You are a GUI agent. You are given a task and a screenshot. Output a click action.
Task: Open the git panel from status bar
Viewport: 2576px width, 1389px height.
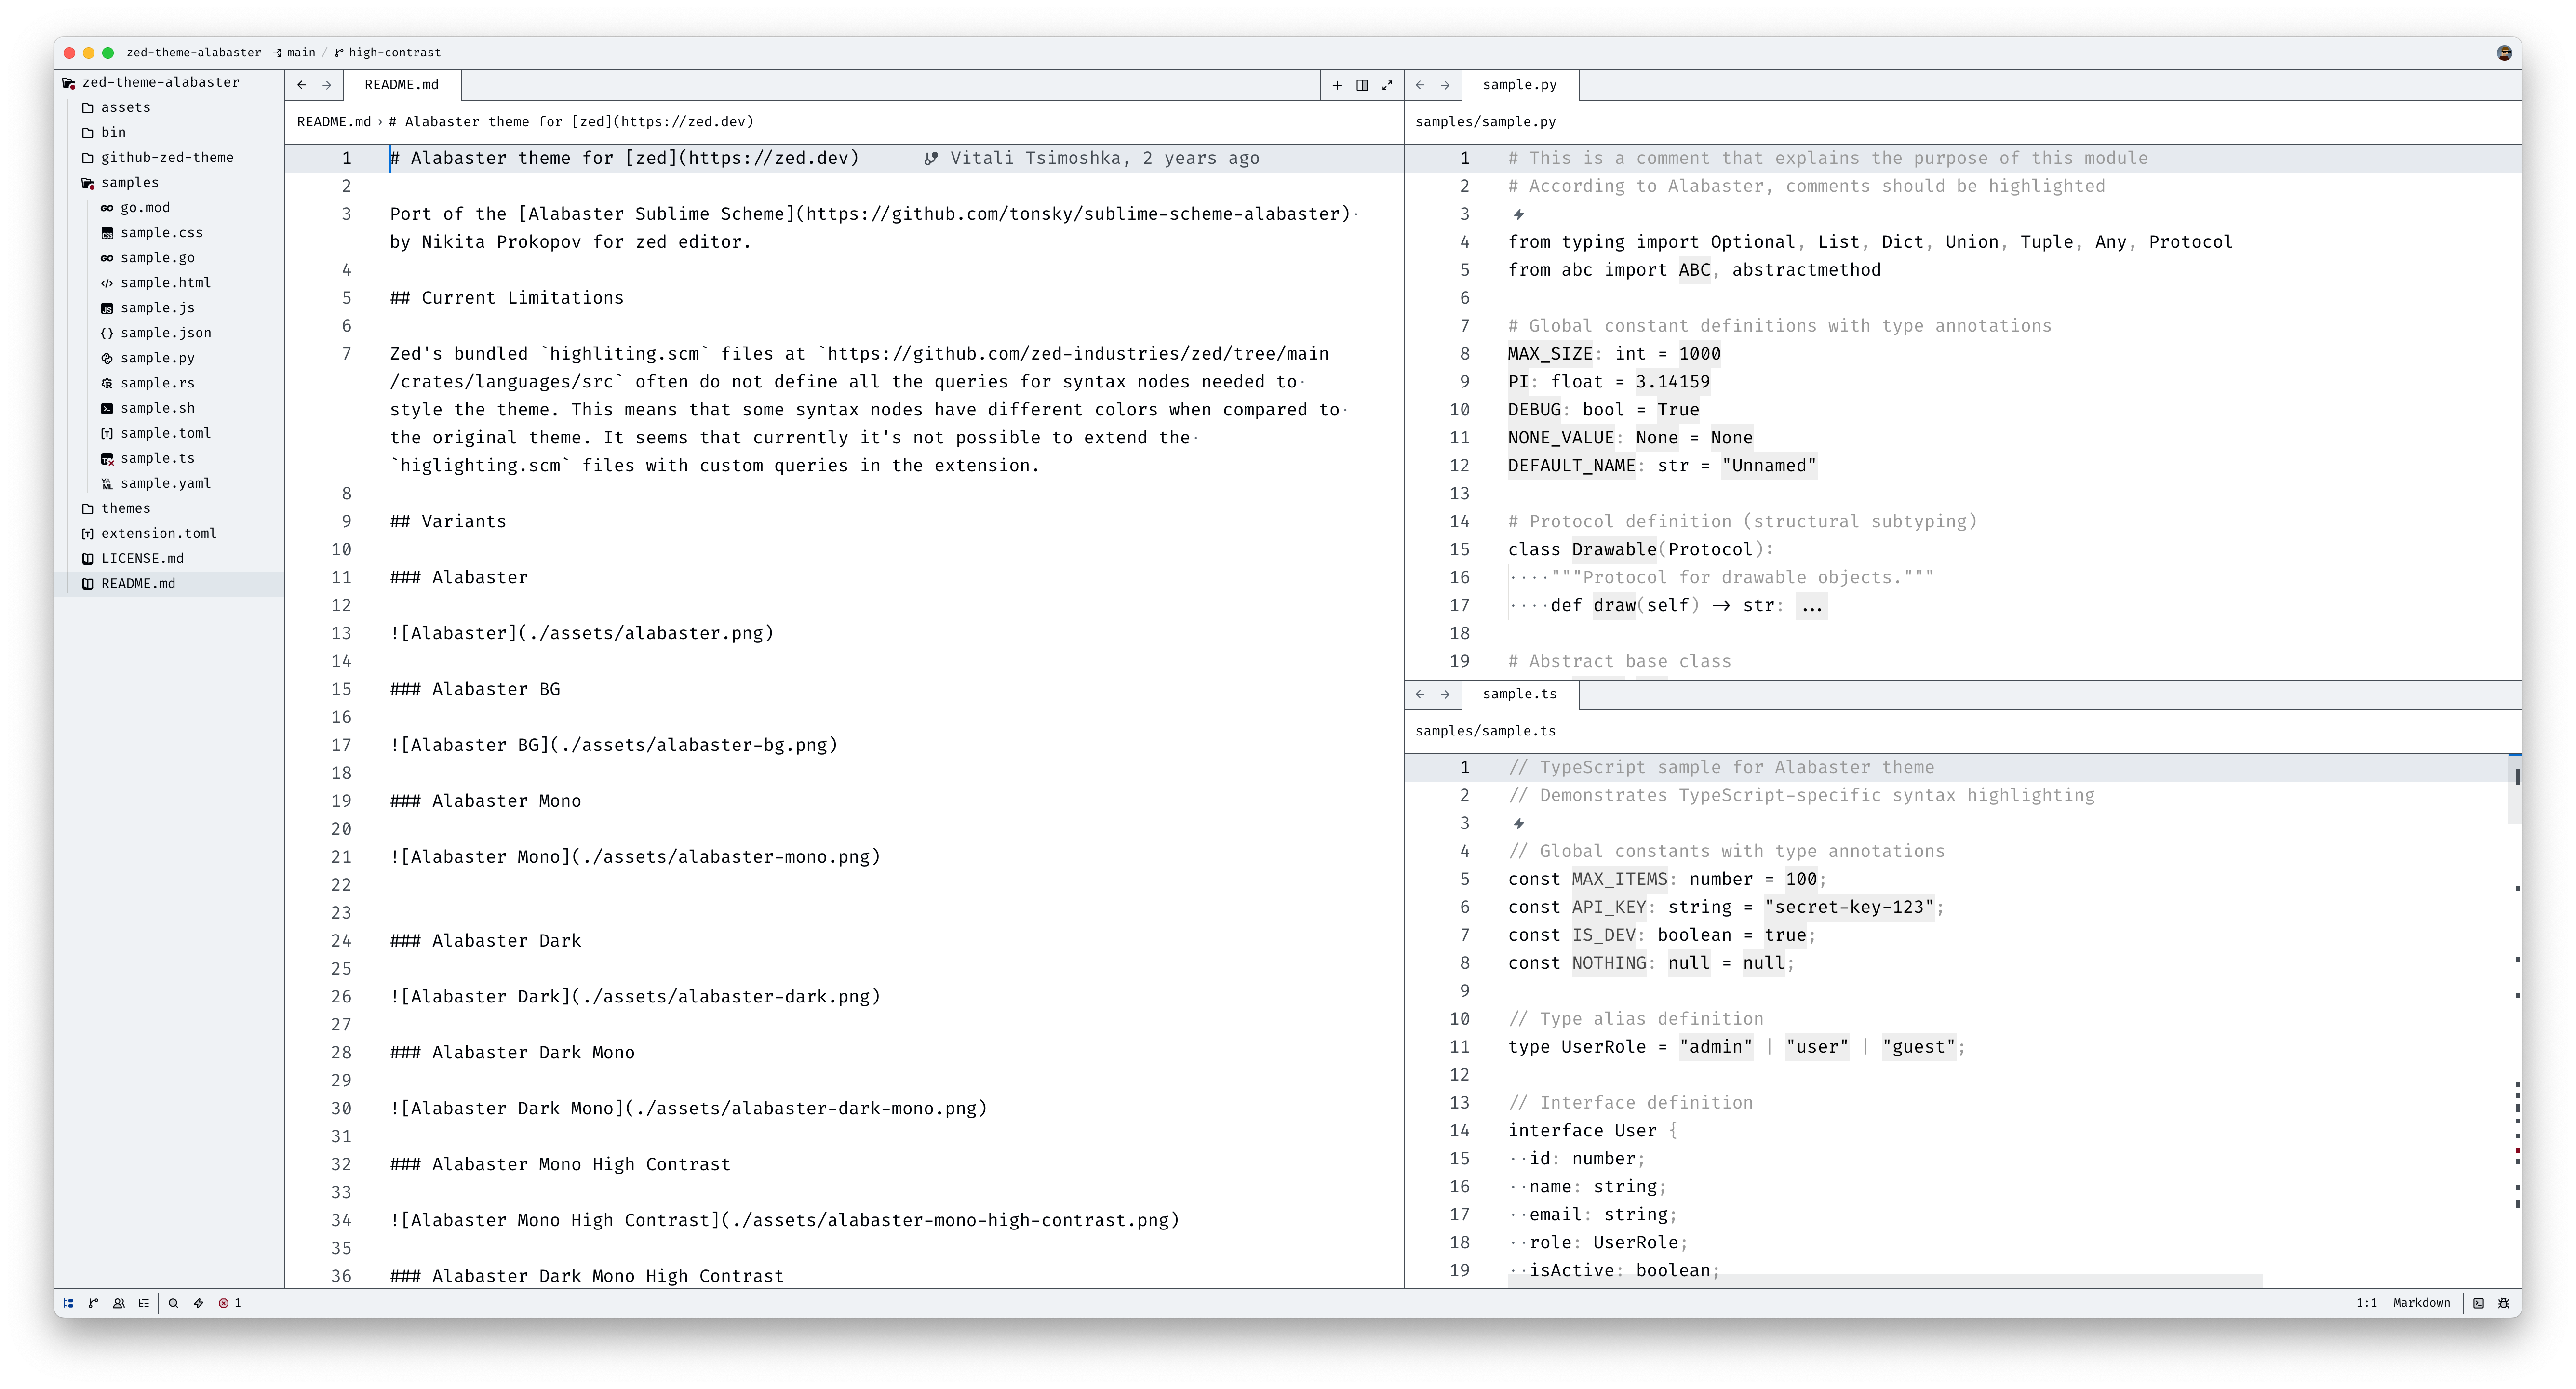tap(93, 1303)
